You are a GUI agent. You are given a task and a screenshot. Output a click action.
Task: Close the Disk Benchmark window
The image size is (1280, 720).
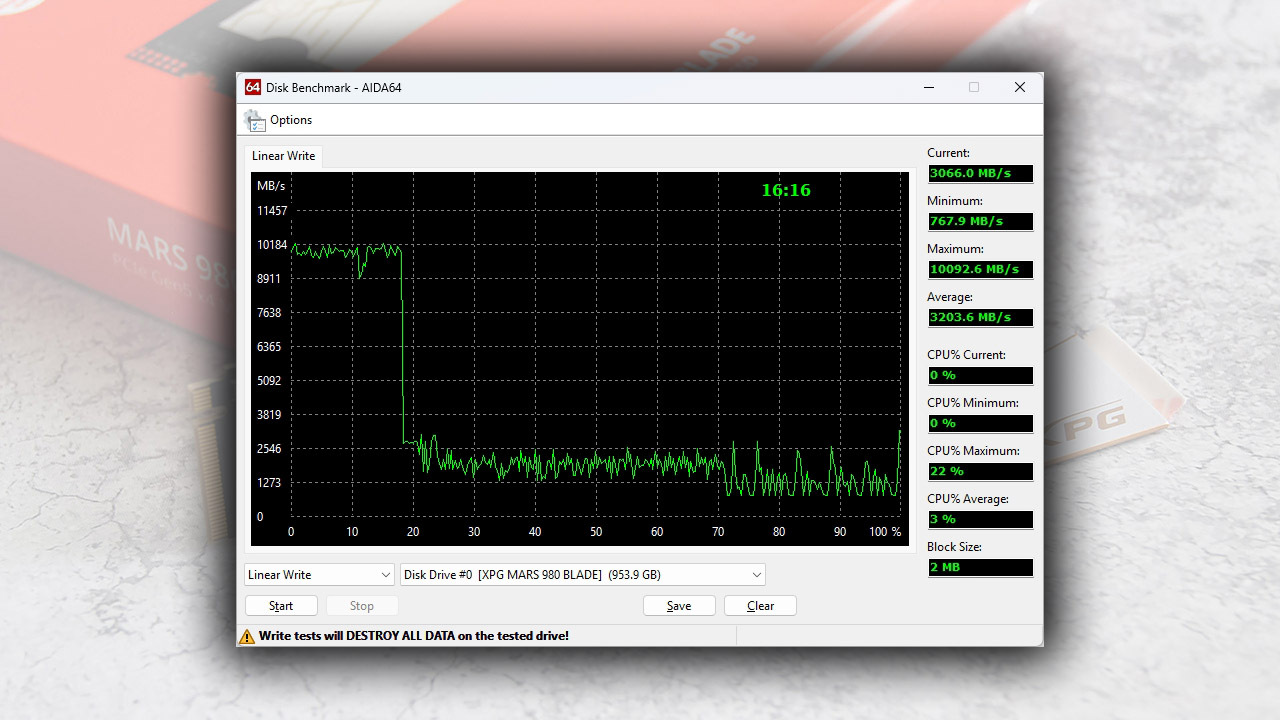[x=1020, y=88]
